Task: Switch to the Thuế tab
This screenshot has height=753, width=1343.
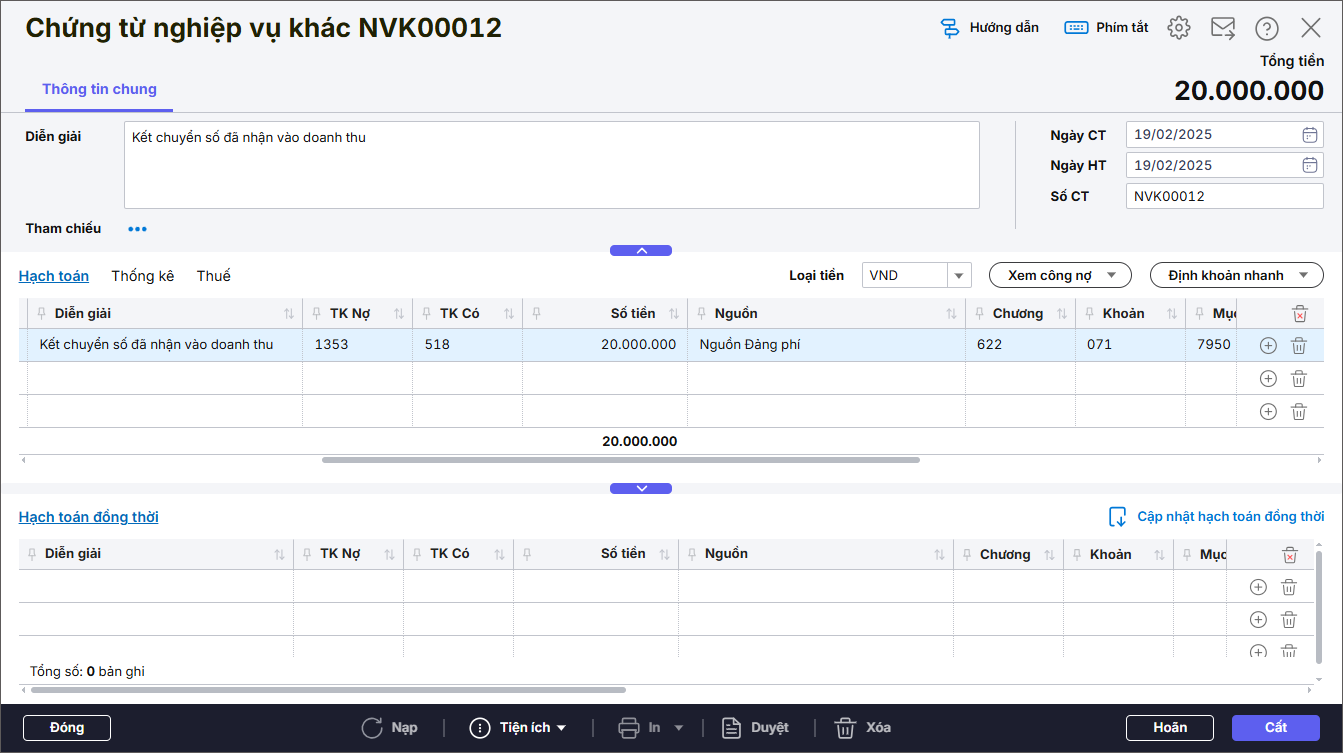Action: tap(213, 276)
